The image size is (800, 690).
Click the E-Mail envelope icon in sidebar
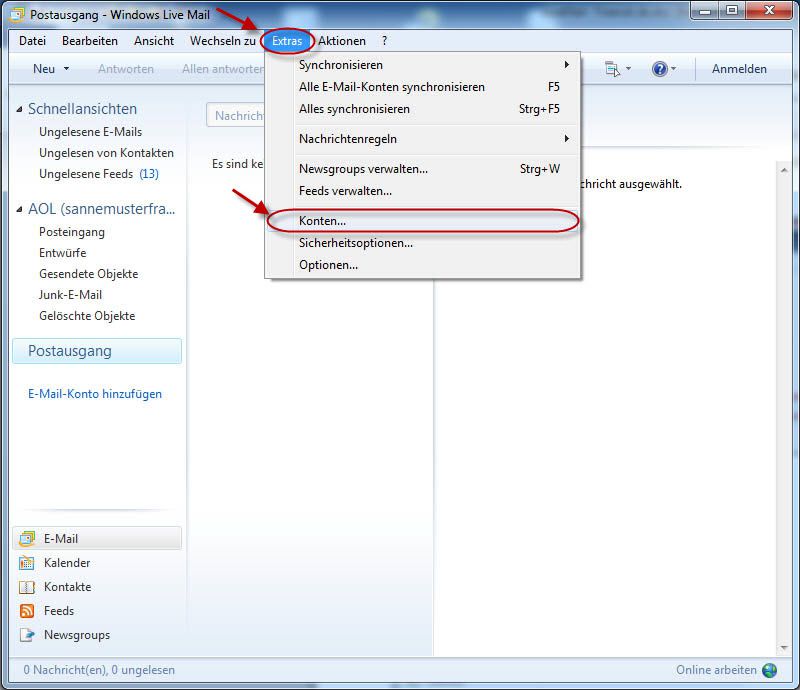click(27, 539)
